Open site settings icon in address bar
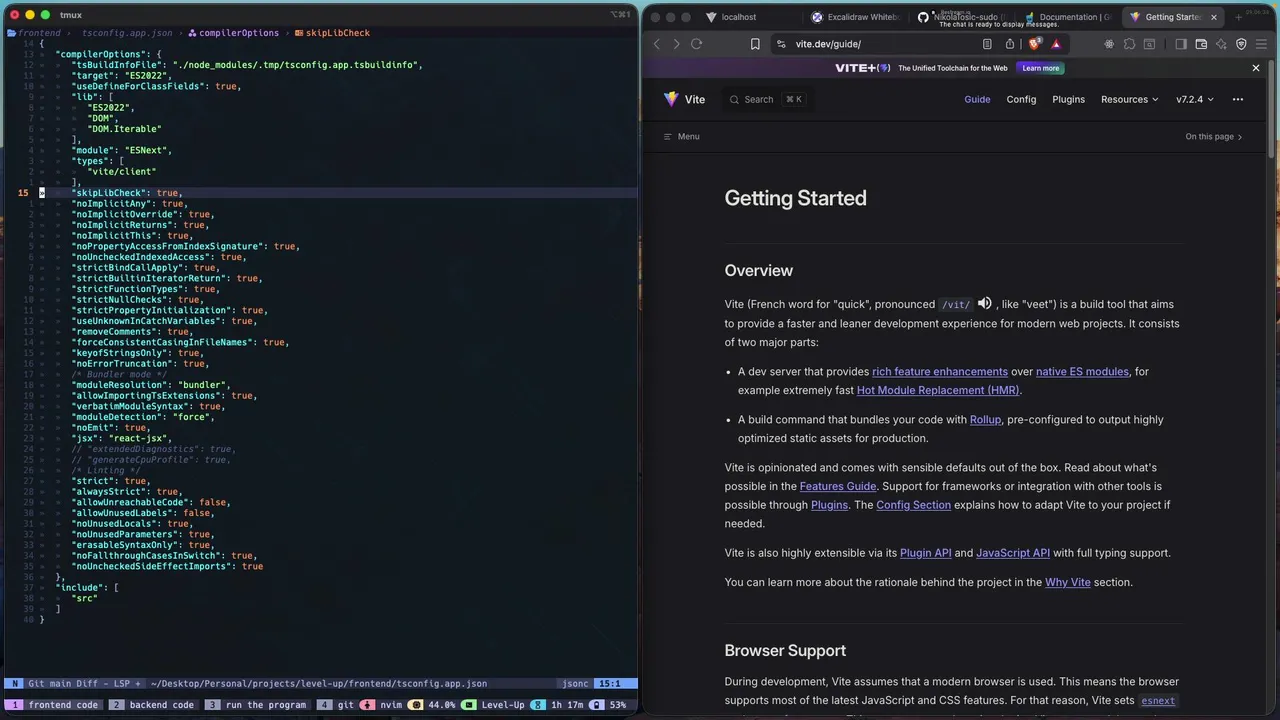The image size is (1280, 720). tap(780, 44)
